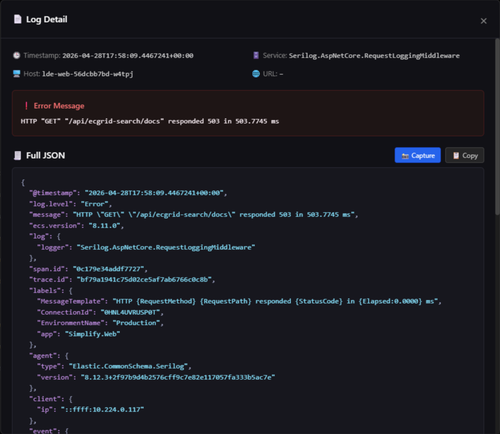Select host value lde-web-56dcbb7bd-w4tpj
Viewport: 500px width, 434px height.
(x=88, y=74)
